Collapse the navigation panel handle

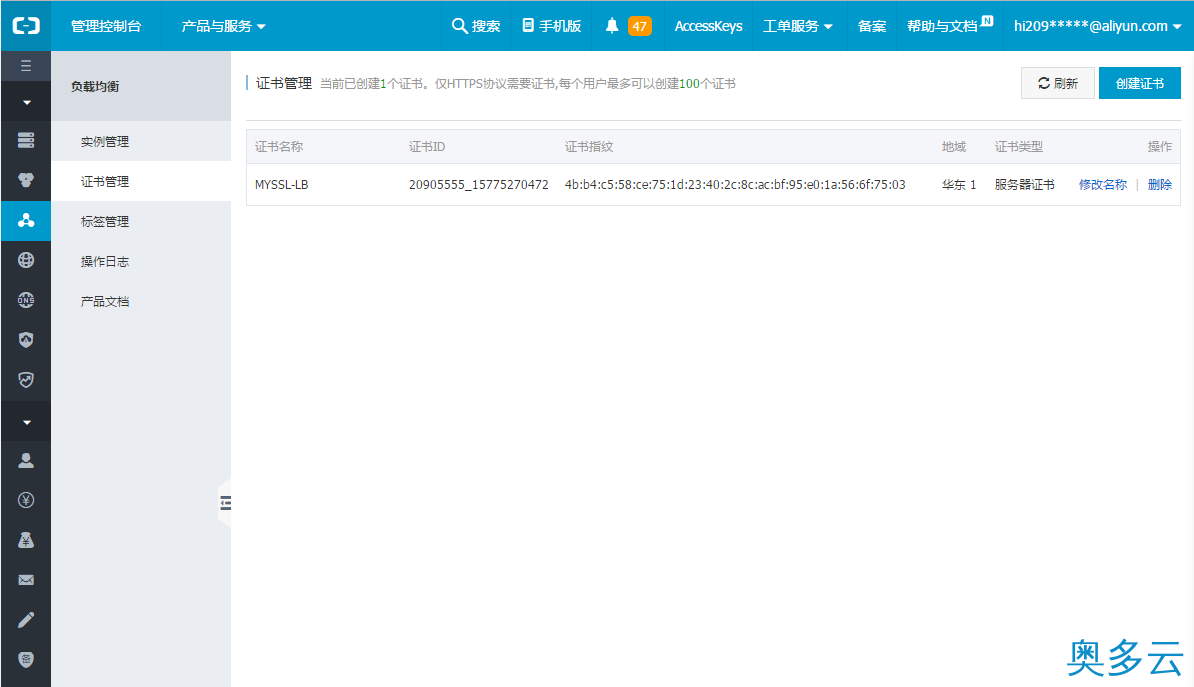click(x=225, y=503)
